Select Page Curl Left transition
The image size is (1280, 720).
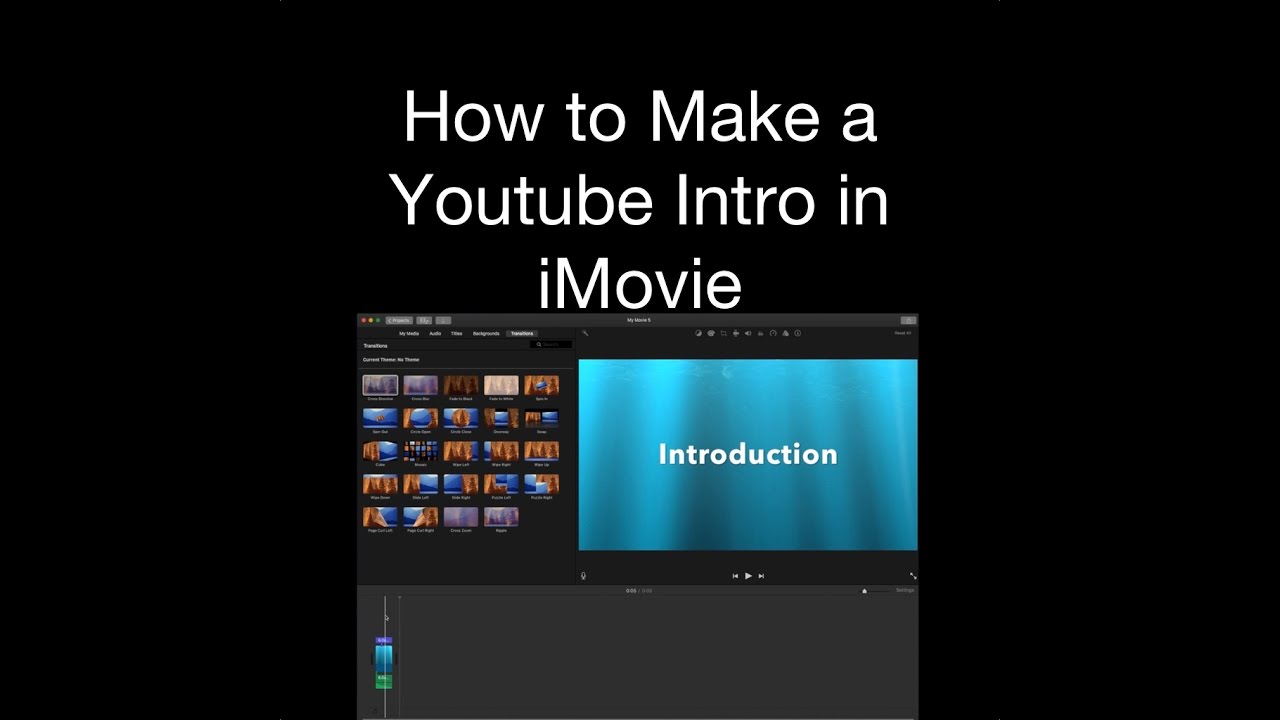(x=380, y=517)
